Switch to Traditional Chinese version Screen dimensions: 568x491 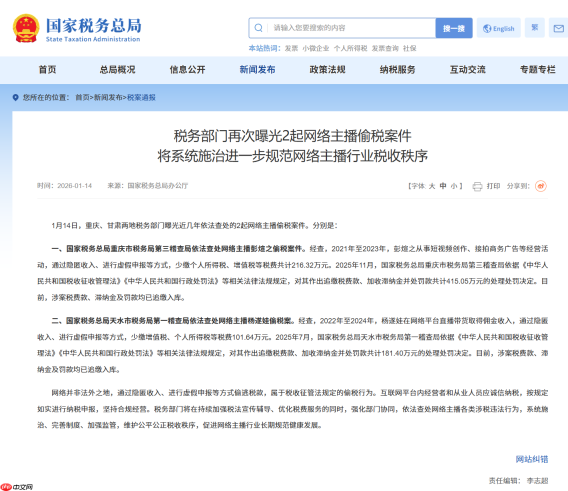point(535,28)
